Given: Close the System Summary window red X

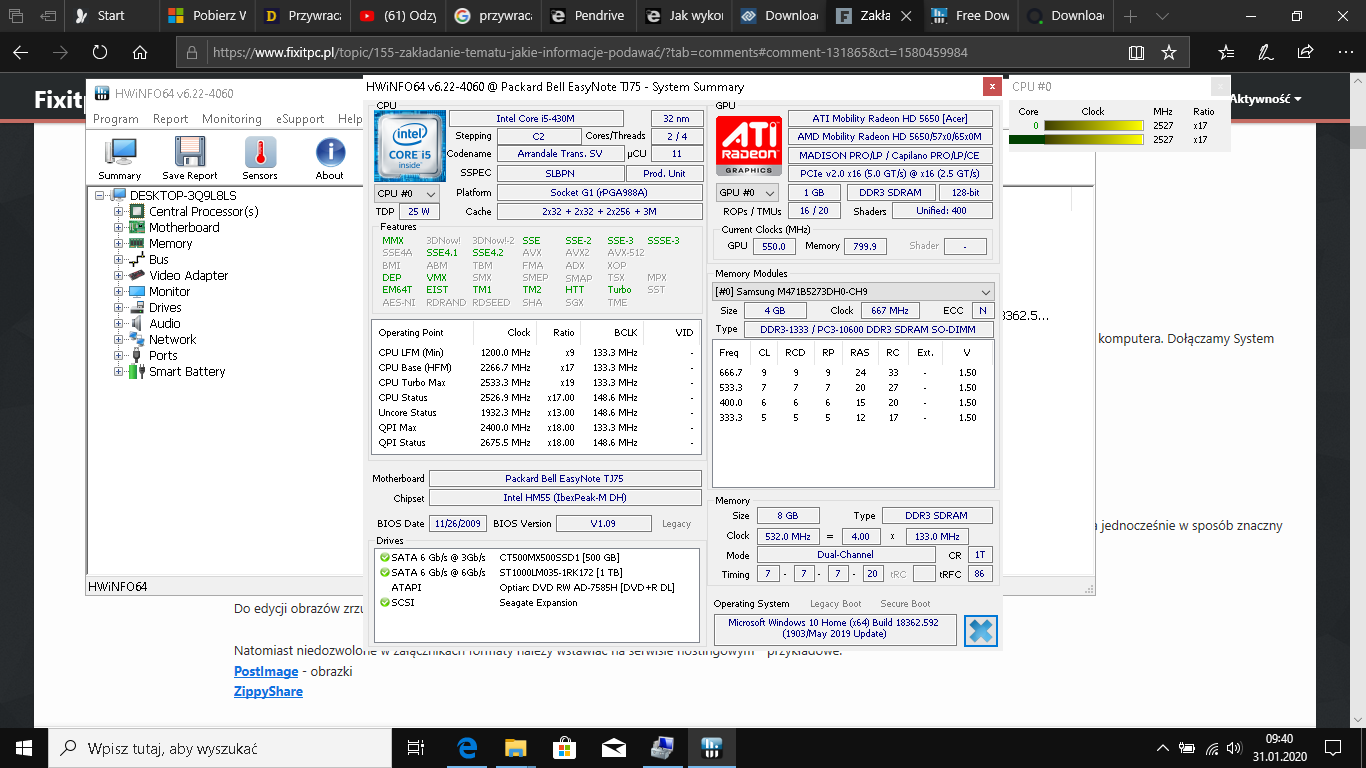Looking at the screenshot, I should pos(991,86).
